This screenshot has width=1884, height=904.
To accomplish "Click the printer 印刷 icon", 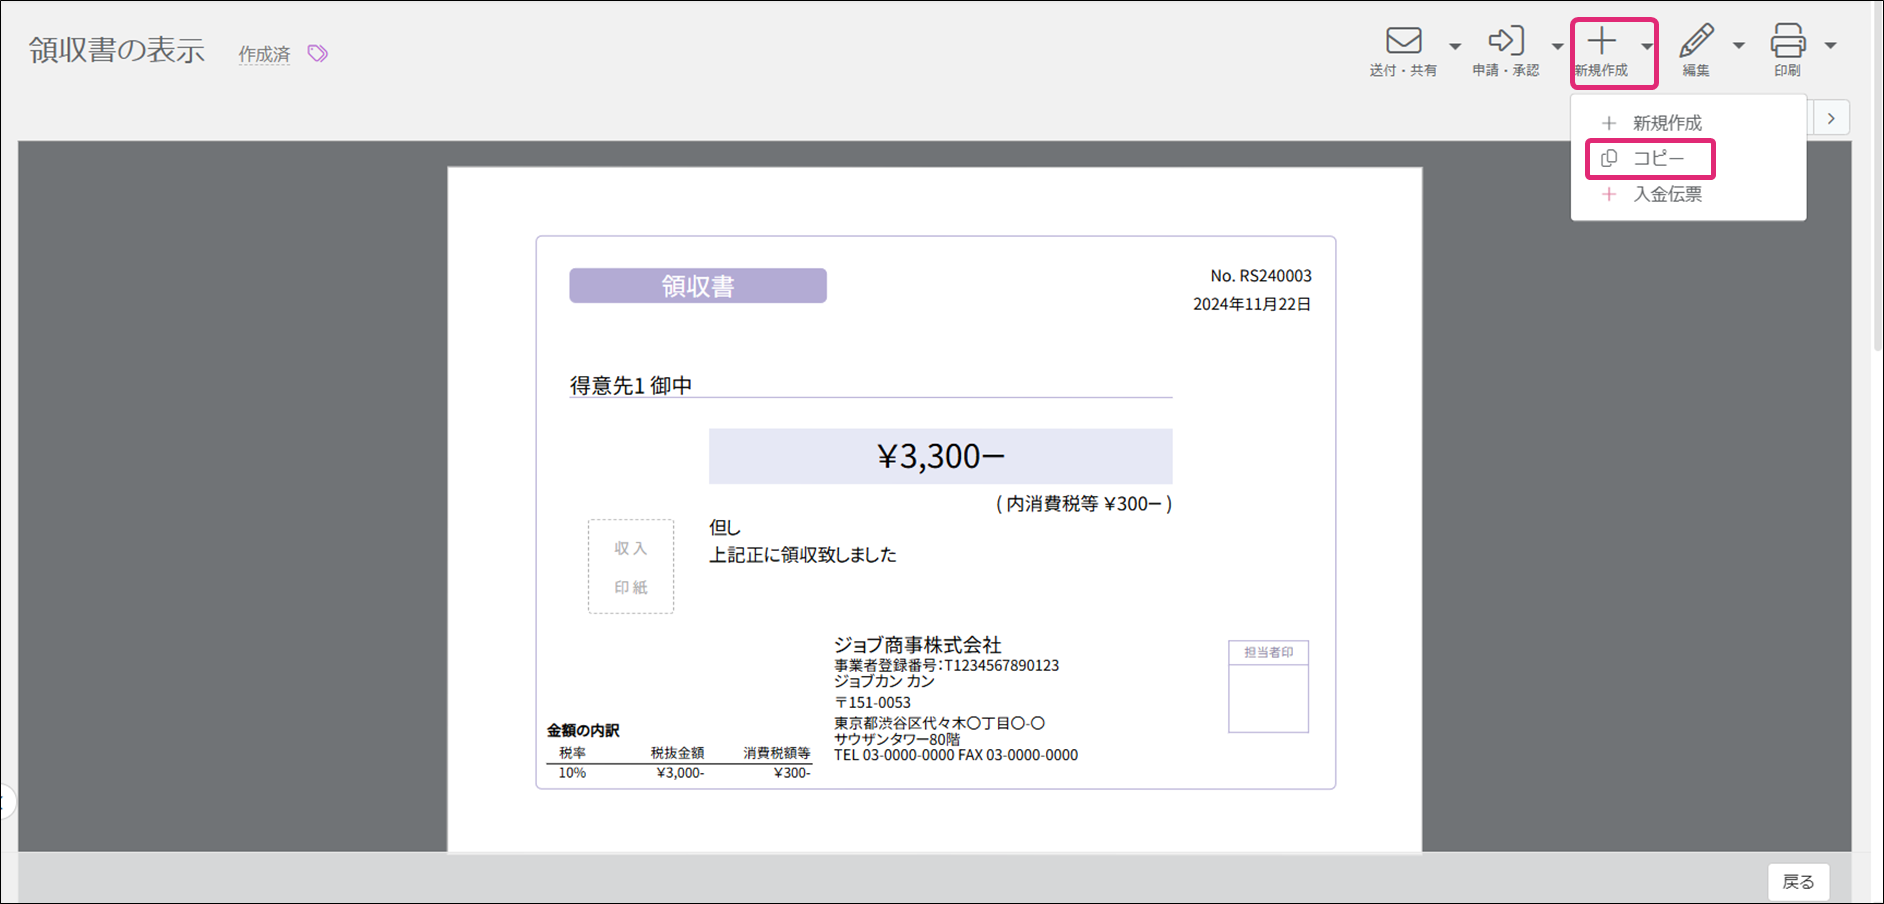I will (1787, 41).
